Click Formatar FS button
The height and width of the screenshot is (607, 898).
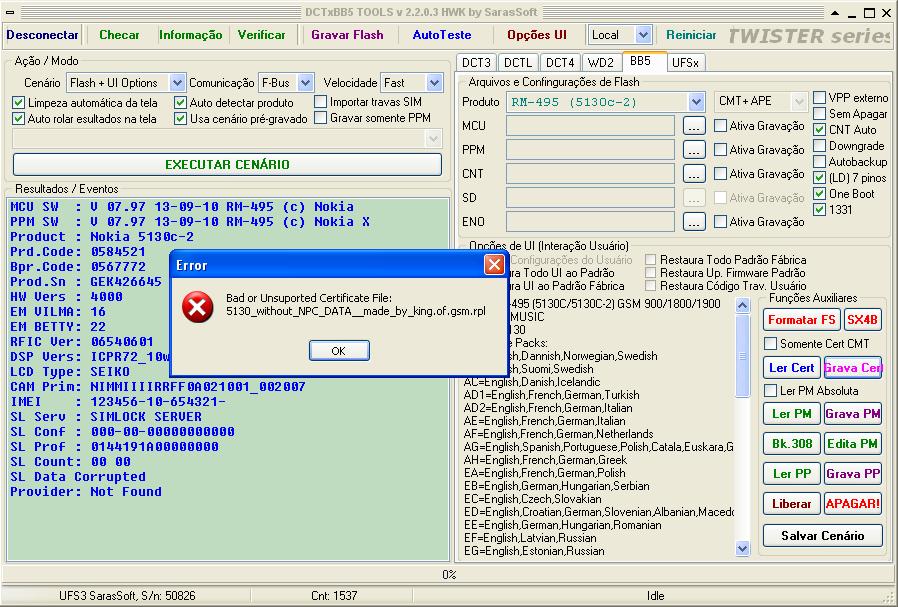point(802,320)
